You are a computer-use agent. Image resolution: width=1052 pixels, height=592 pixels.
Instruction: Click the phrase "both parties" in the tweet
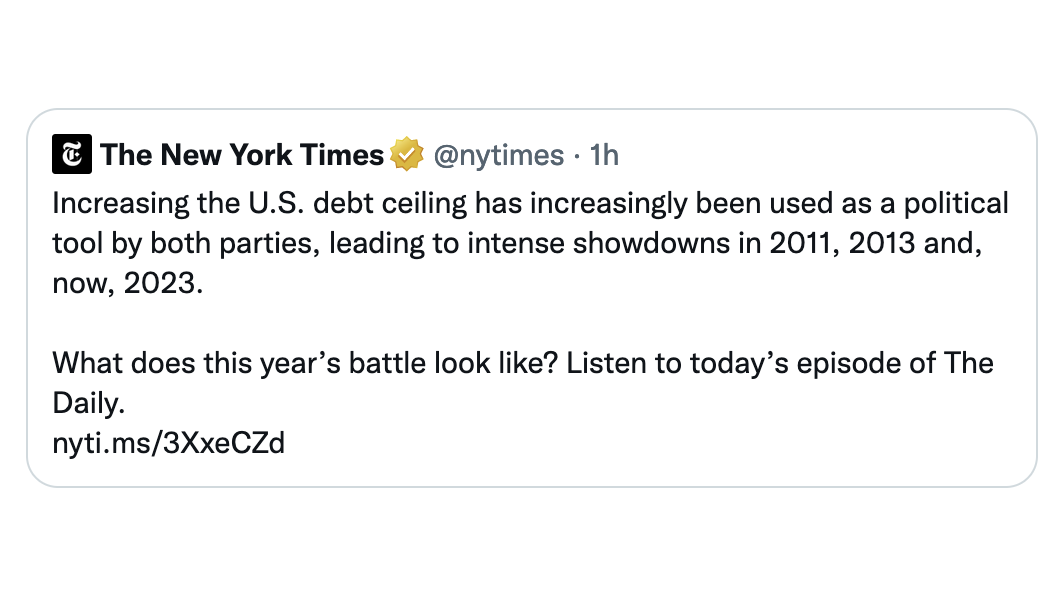[223, 244]
